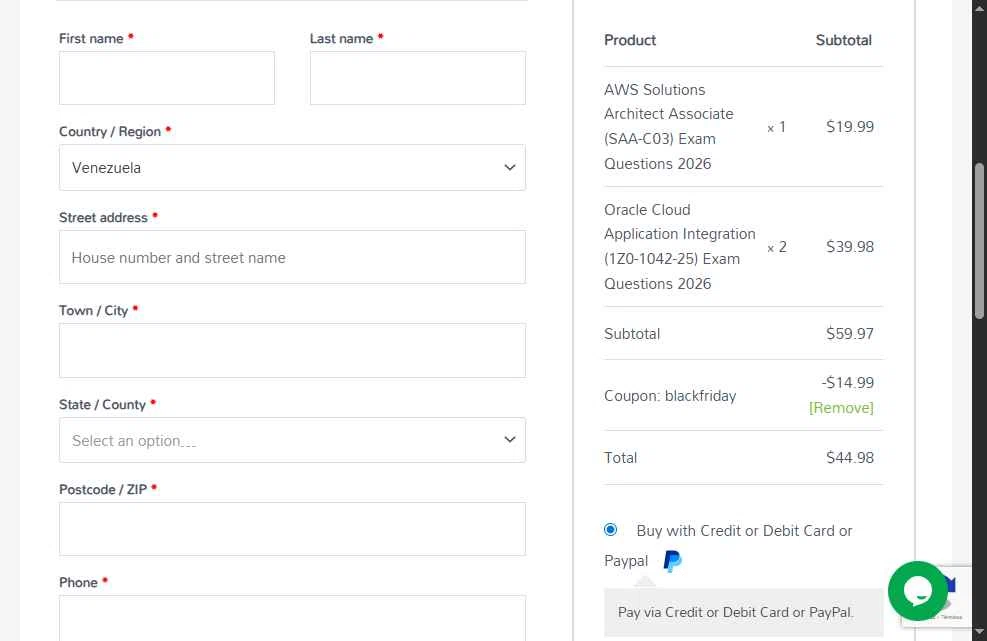Click the Postcode / ZIP field
This screenshot has width=987, height=641.
point(292,529)
